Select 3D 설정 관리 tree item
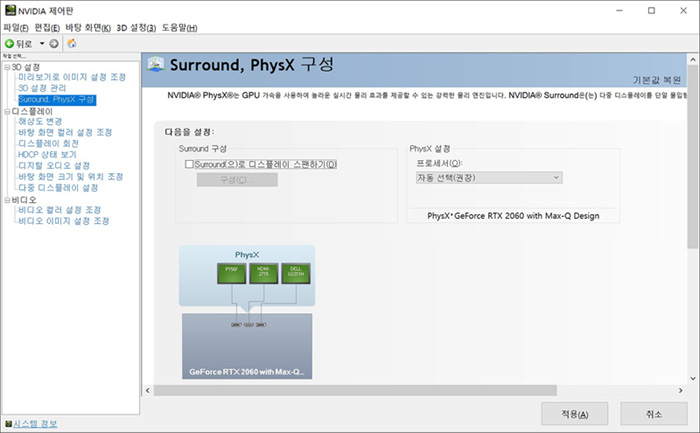The width and height of the screenshot is (700, 433). tap(42, 88)
